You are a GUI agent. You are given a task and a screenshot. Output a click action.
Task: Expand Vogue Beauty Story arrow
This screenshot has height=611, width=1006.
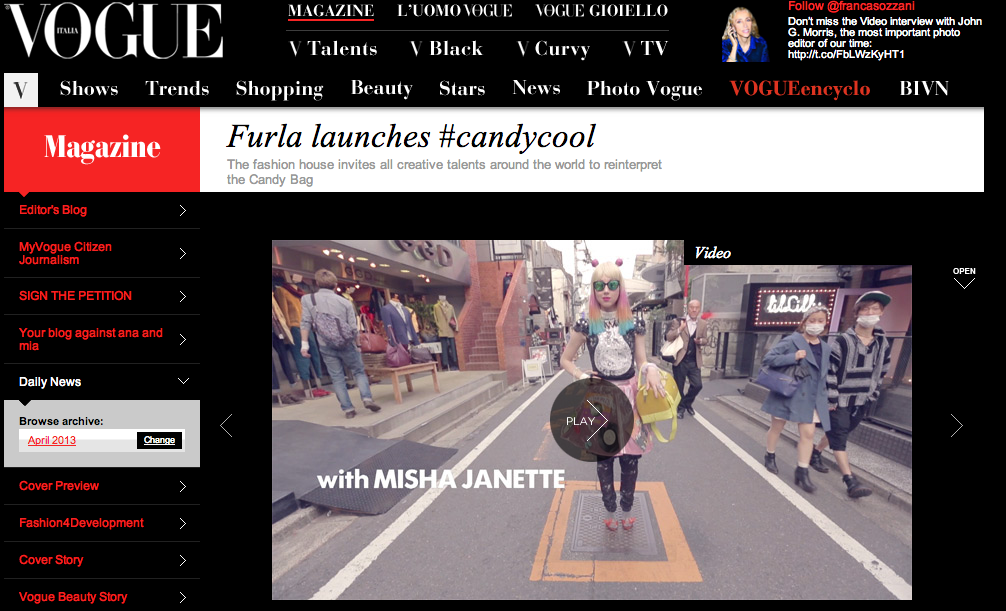tap(183, 598)
